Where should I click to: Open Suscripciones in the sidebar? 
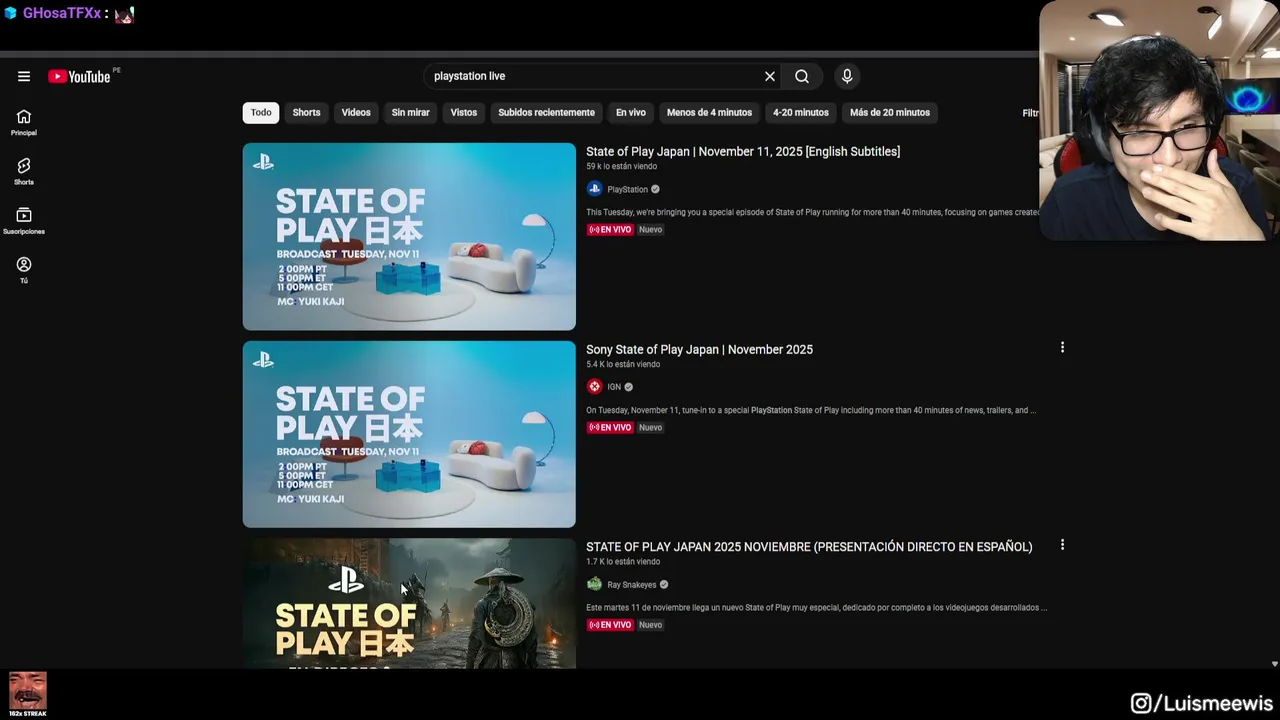(x=24, y=220)
